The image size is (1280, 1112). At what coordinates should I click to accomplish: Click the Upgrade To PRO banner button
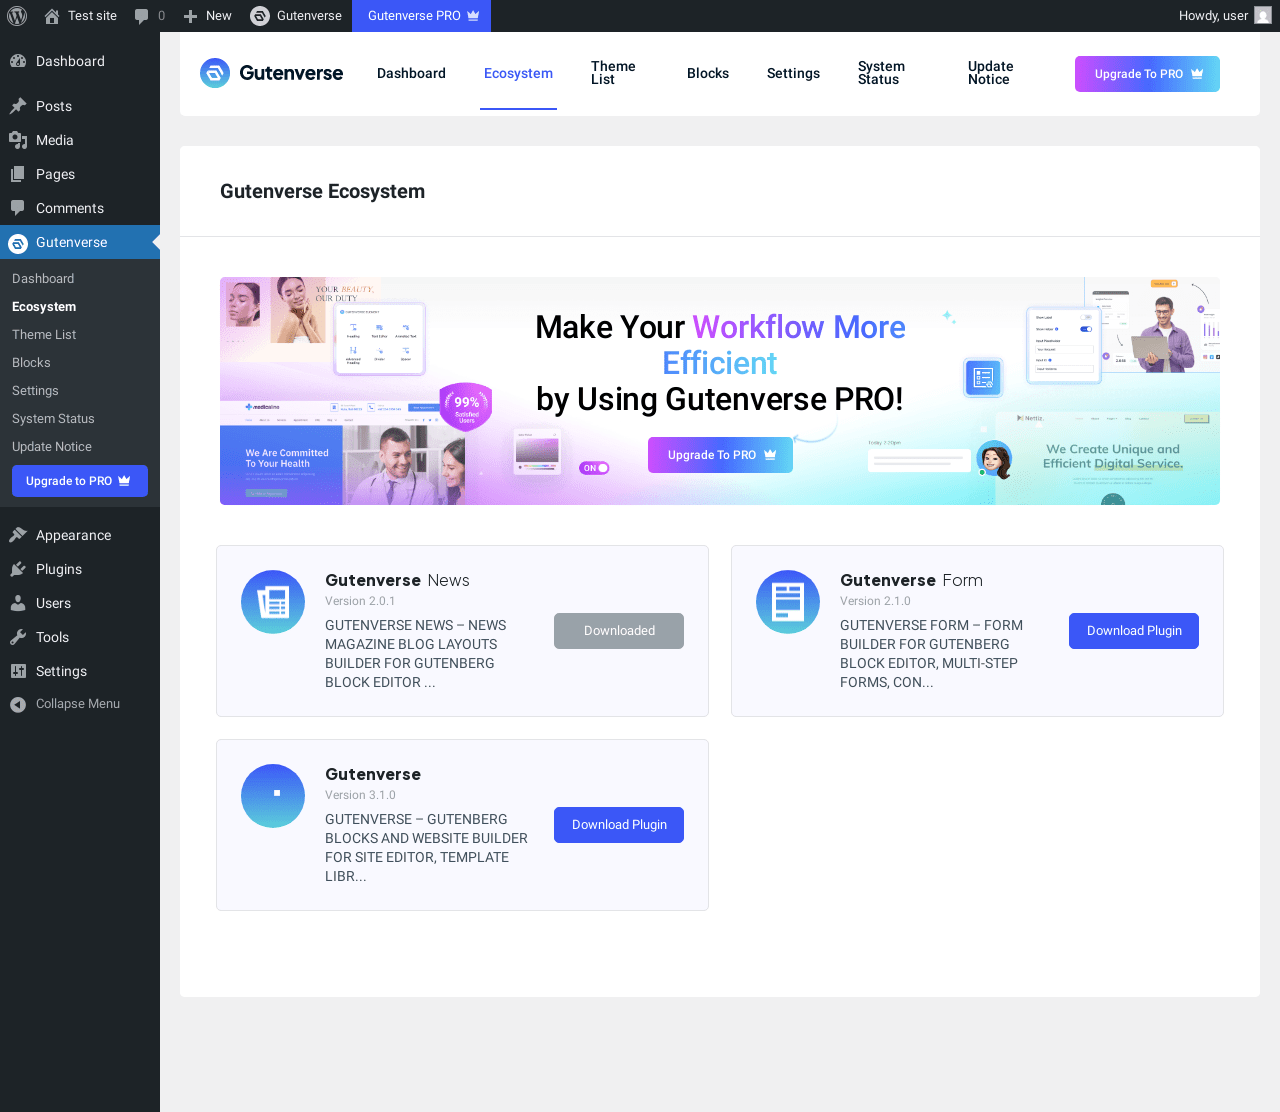[720, 455]
